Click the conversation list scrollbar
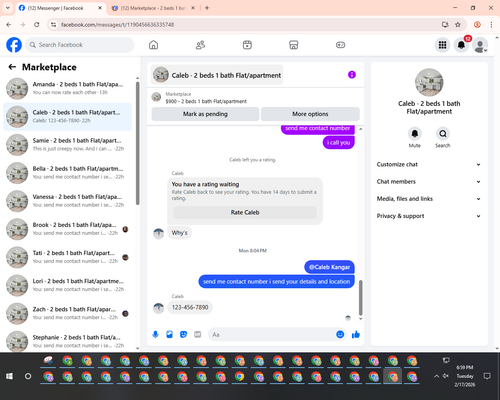The width and height of the screenshot is (500, 400). click(138, 143)
